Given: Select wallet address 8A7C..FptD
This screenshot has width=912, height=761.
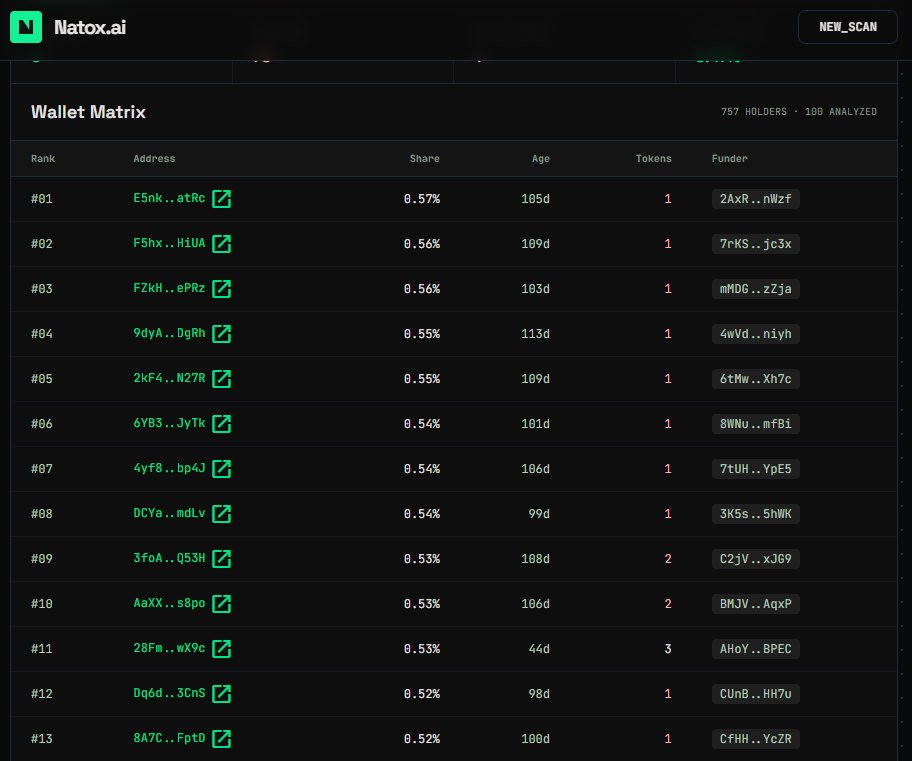Looking at the screenshot, I should (169, 738).
